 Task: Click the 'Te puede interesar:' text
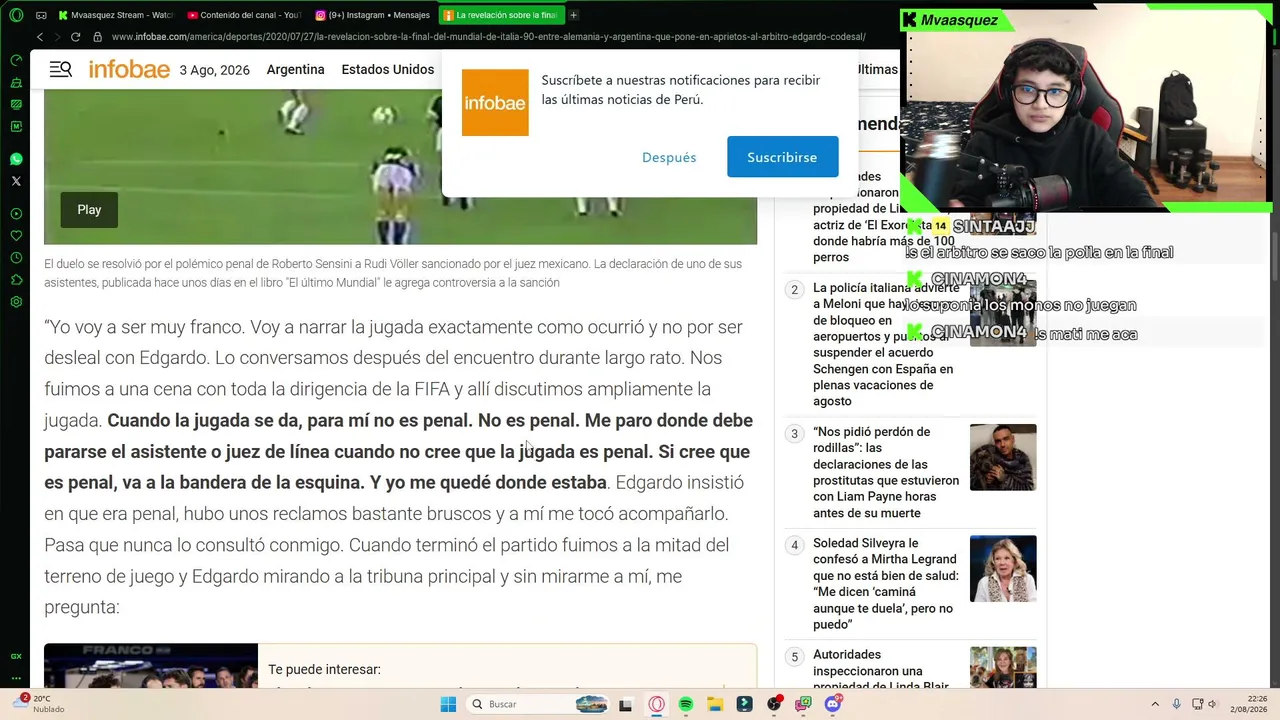point(324,669)
